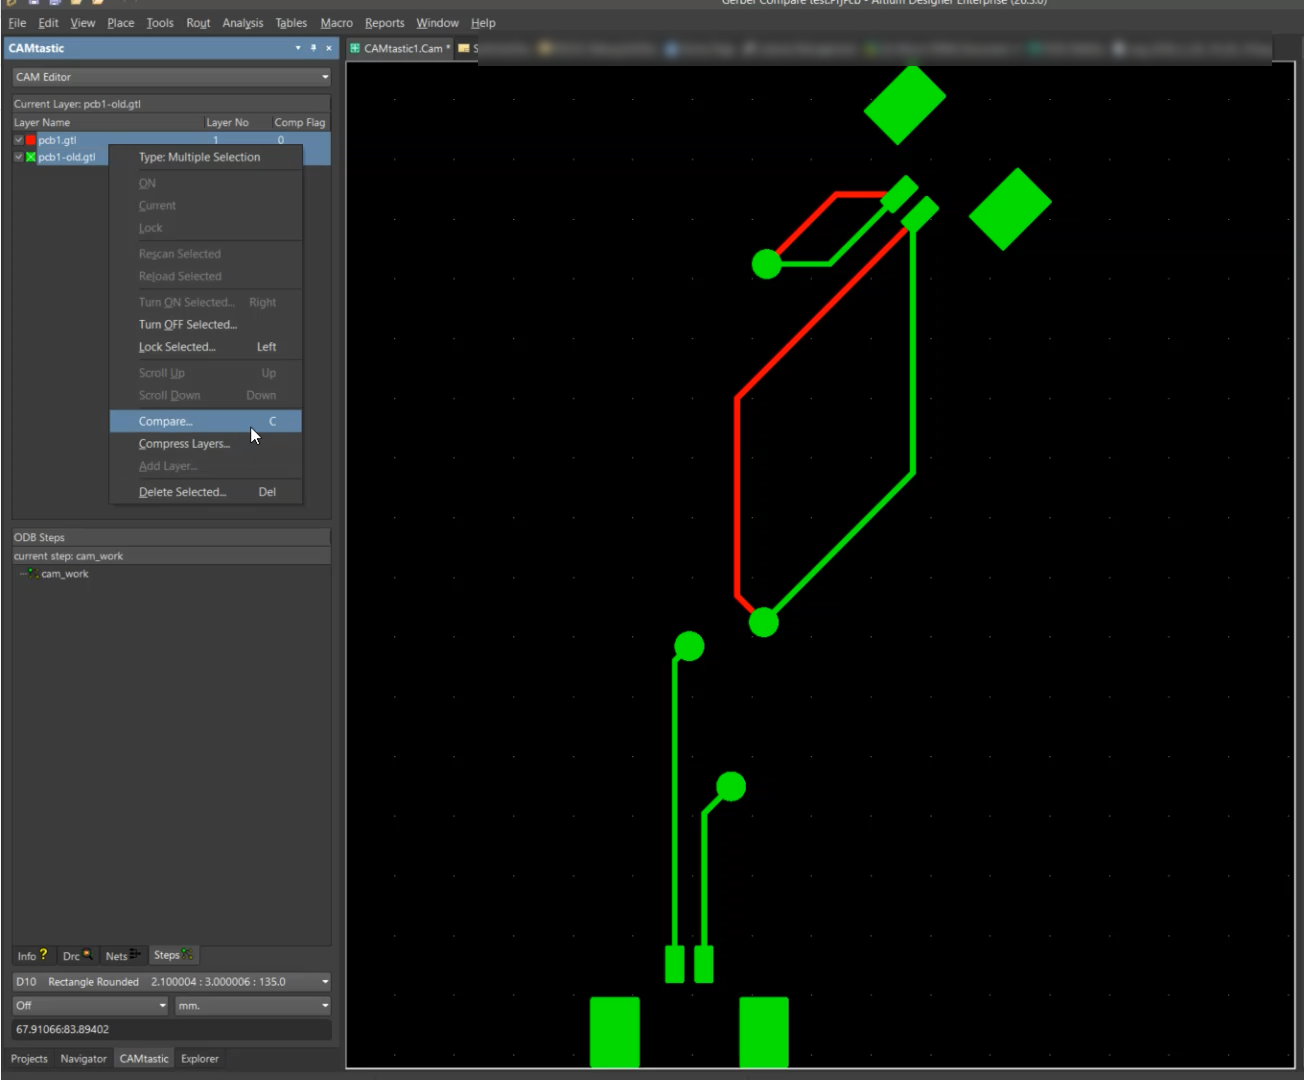The width and height of the screenshot is (1304, 1080).
Task: Toggle visibility checkbox for pcb1-old.gtl layer
Action: point(18,157)
